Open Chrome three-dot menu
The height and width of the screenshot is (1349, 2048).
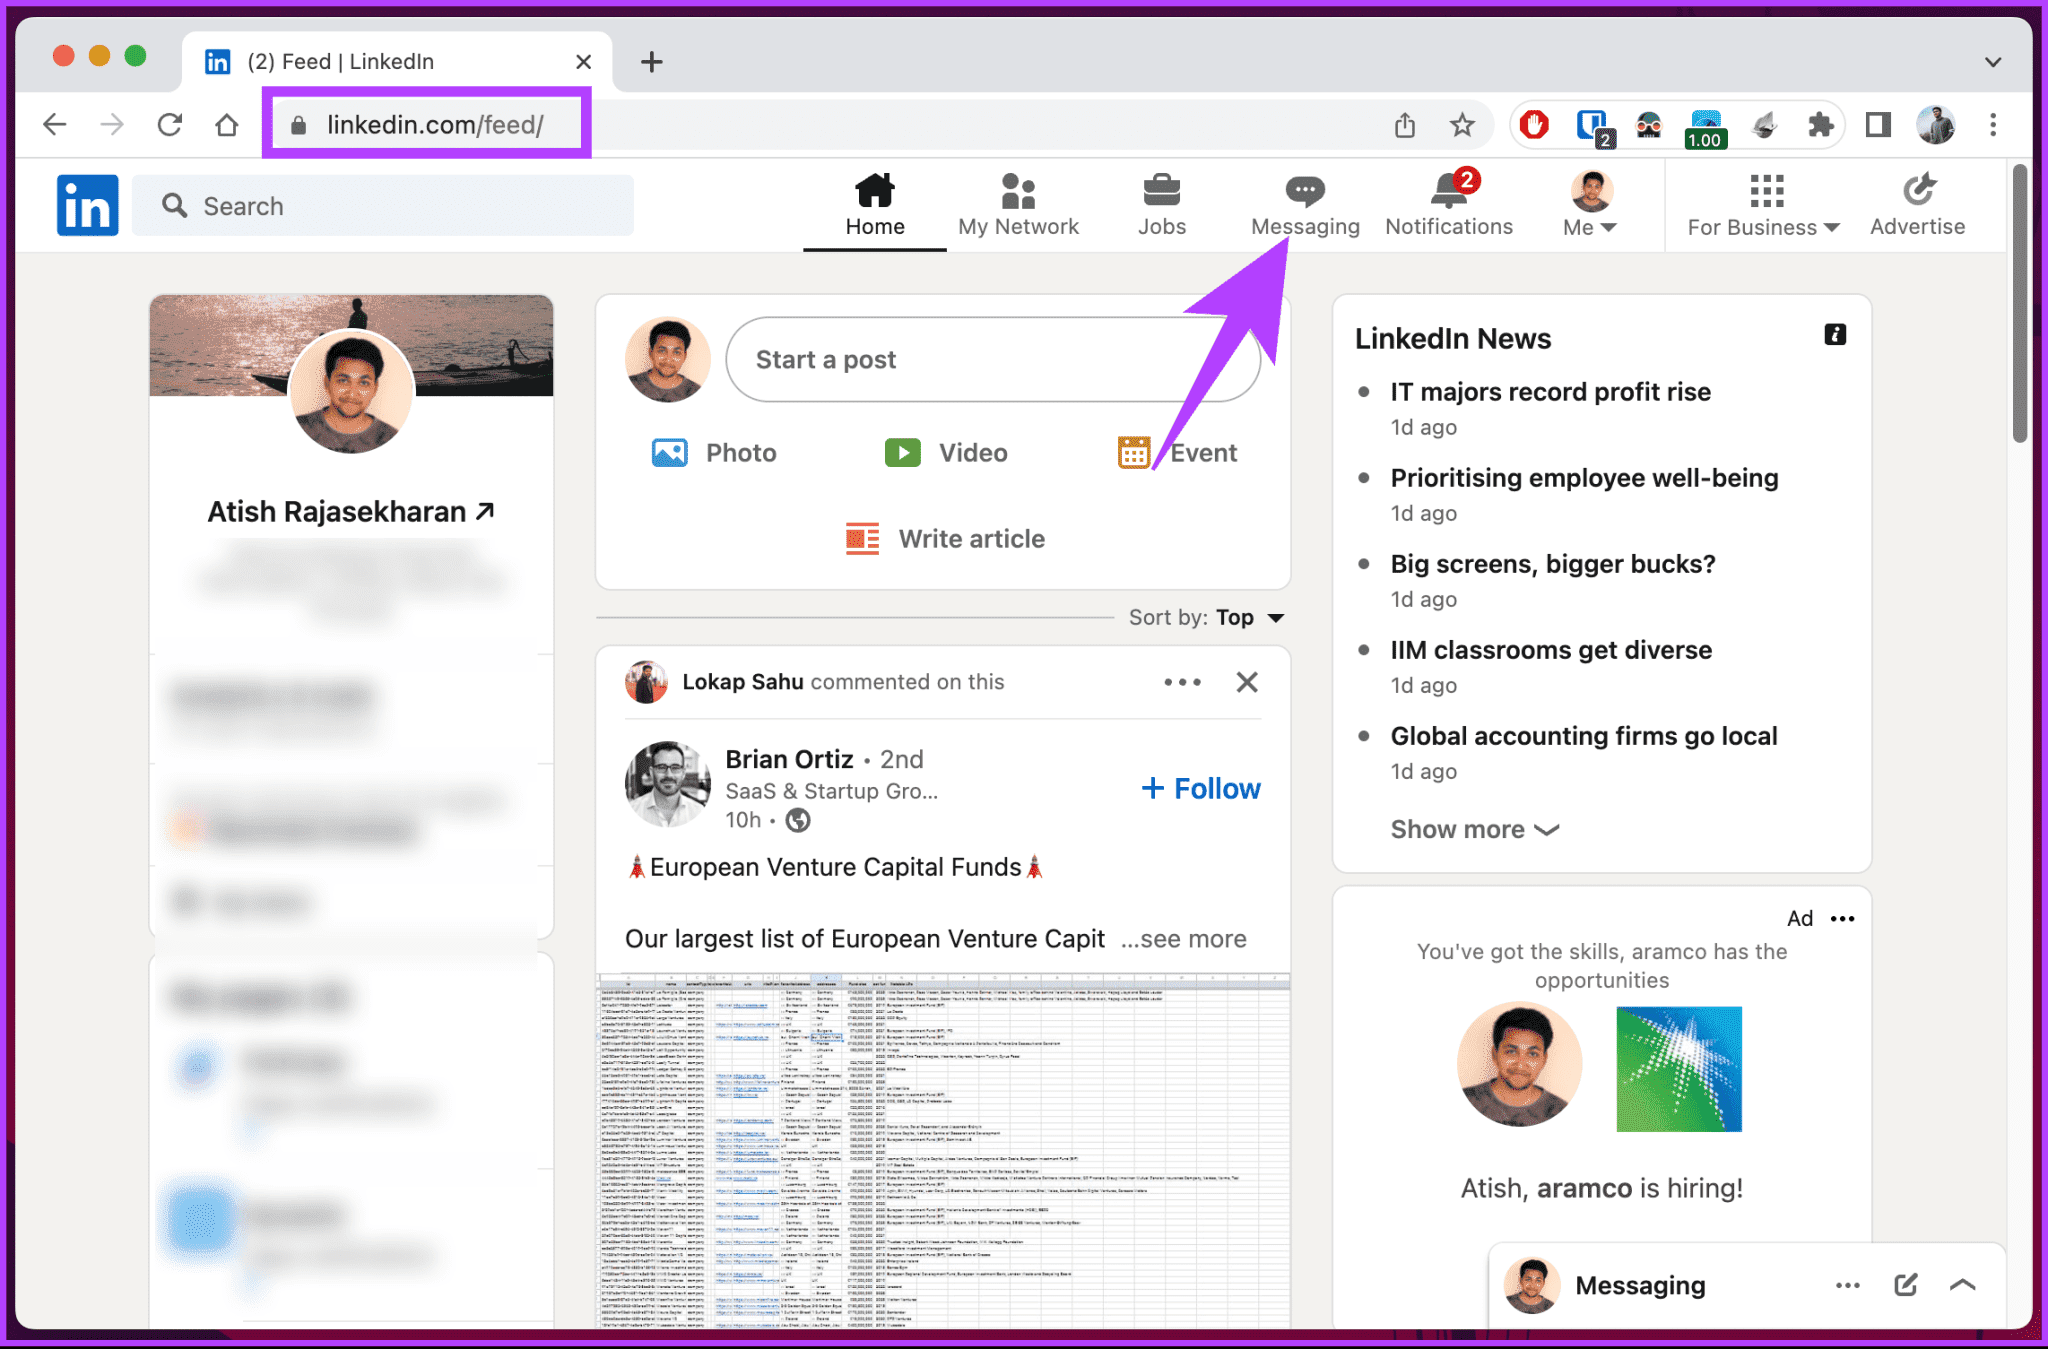coord(1993,125)
